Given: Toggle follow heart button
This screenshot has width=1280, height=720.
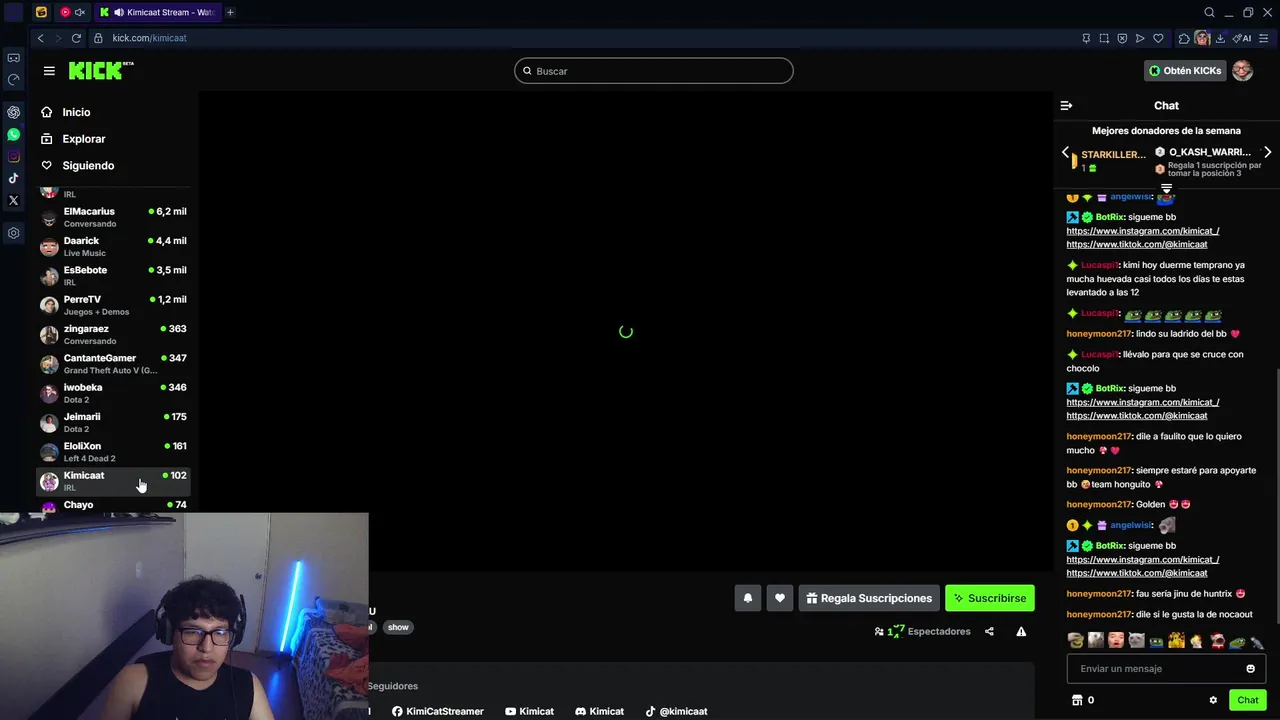Looking at the screenshot, I should [780, 598].
